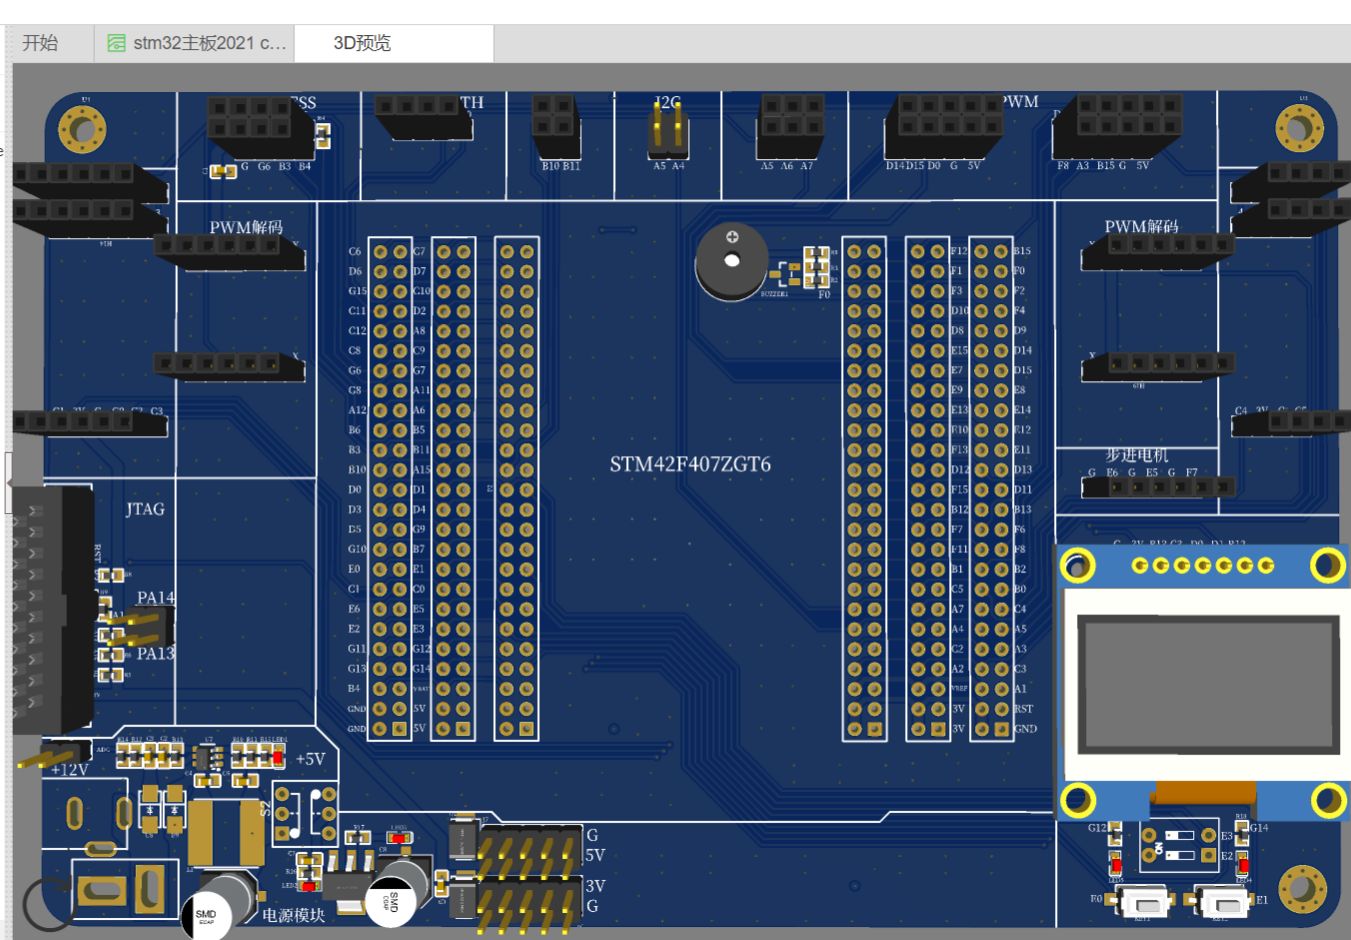Click the green PCB file icon in tab
Image resolution: width=1351 pixels, height=940 pixels.
pyautogui.click(x=117, y=43)
